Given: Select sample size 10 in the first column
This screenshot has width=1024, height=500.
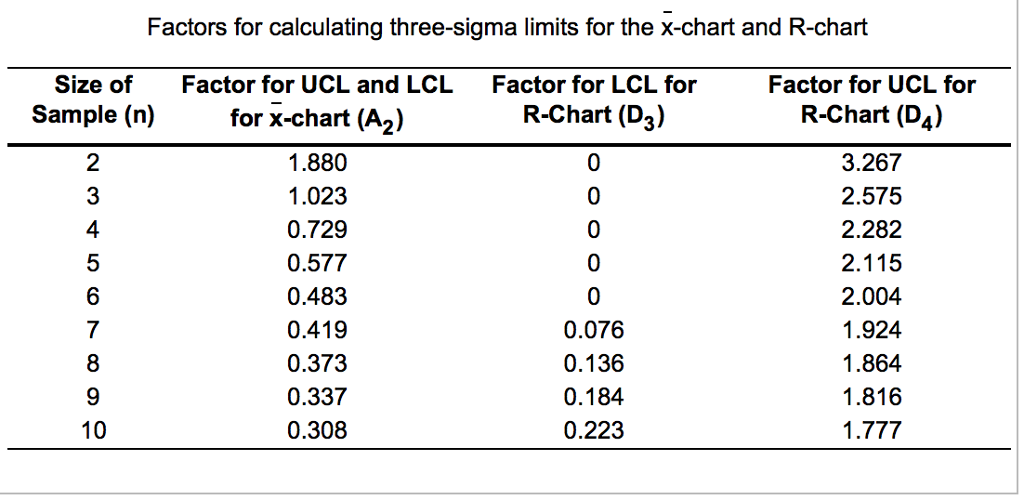Looking at the screenshot, I should click(93, 430).
